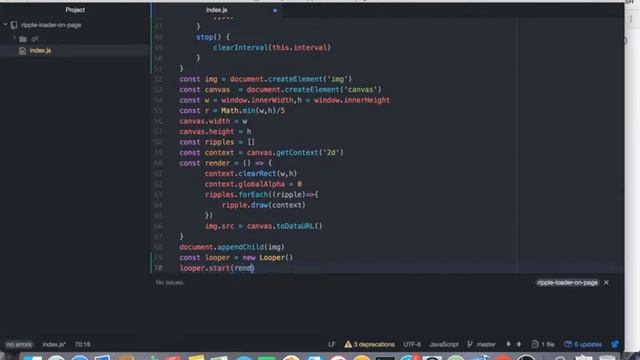Switch to the Project panel tab
Viewport: 640px width, 360px height.
pyautogui.click(x=75, y=10)
